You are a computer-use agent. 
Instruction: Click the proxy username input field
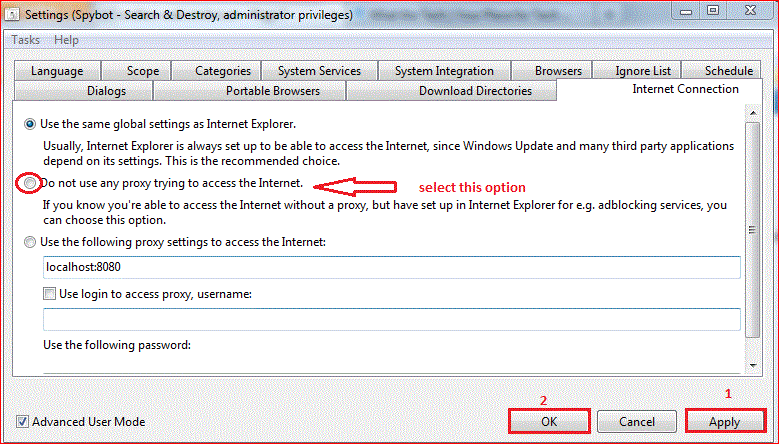391,319
